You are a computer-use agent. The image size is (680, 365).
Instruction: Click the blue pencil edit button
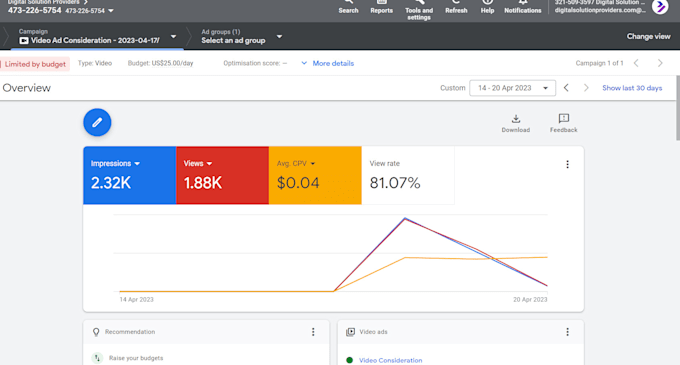pyautogui.click(x=97, y=122)
